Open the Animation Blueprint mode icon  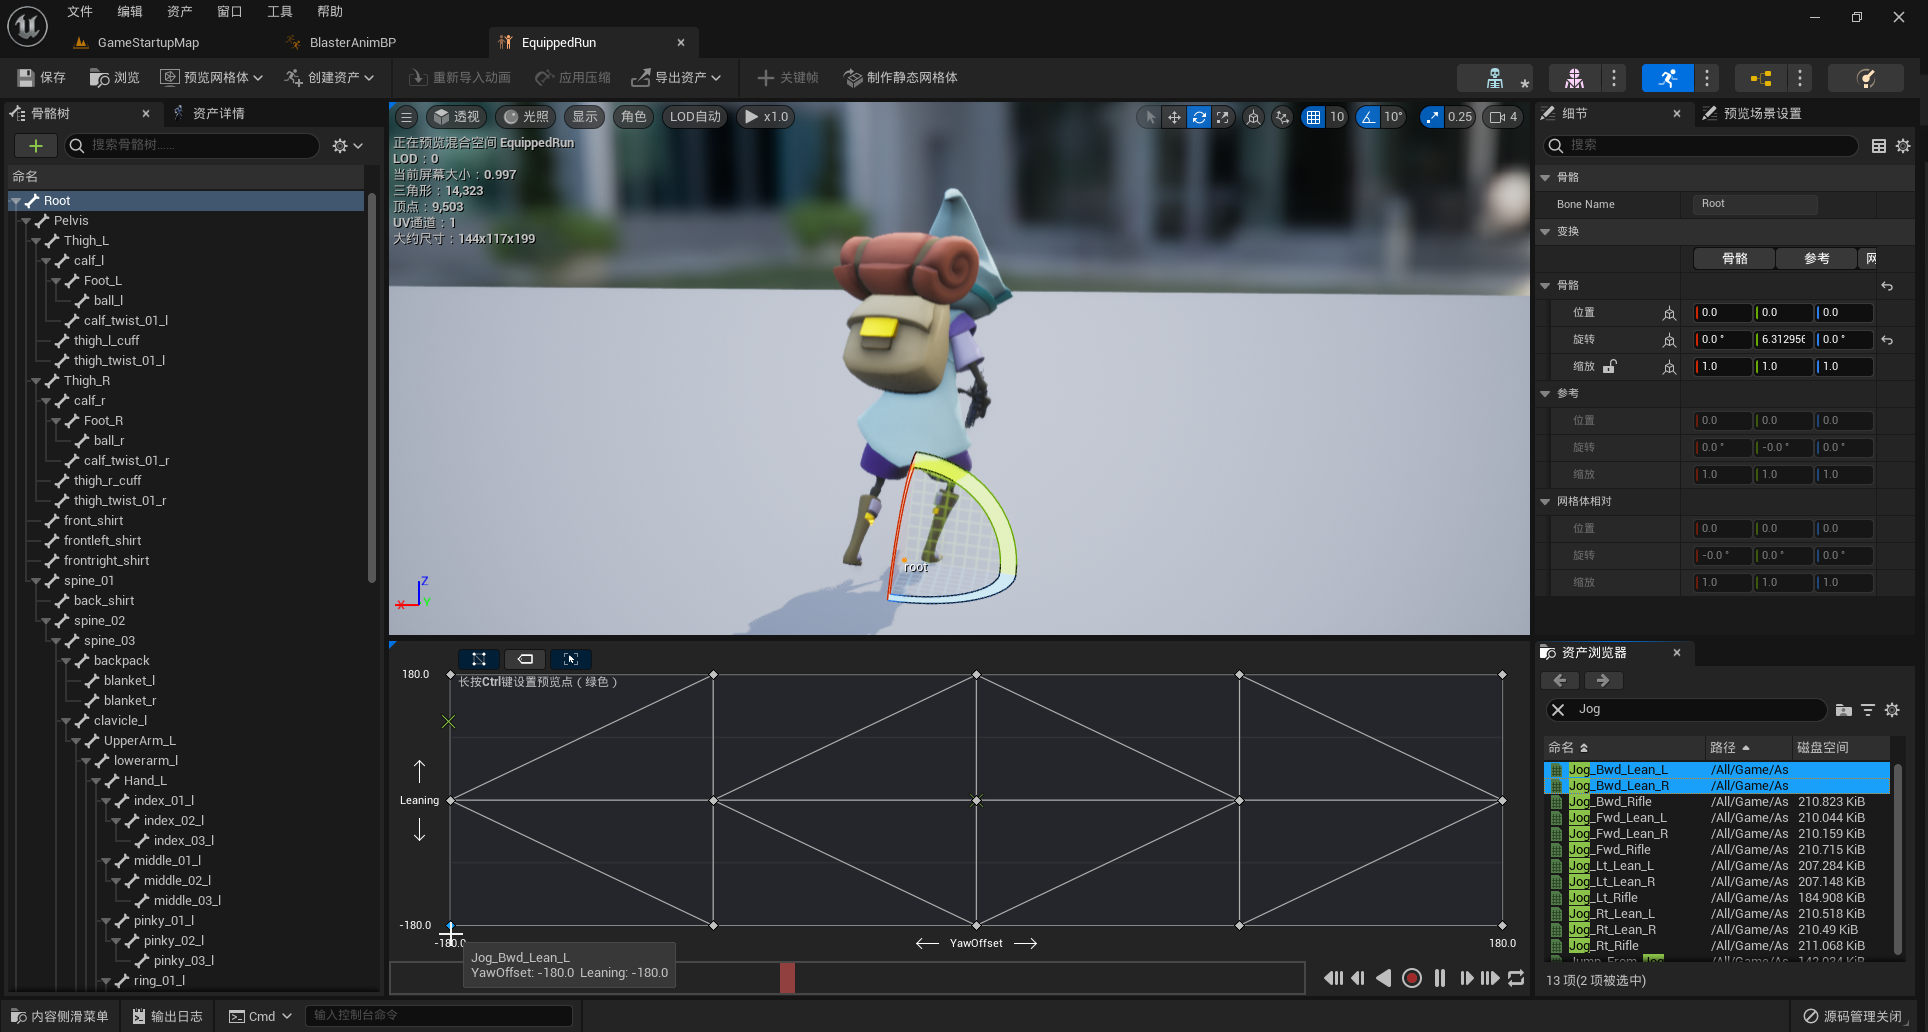pos(1761,78)
